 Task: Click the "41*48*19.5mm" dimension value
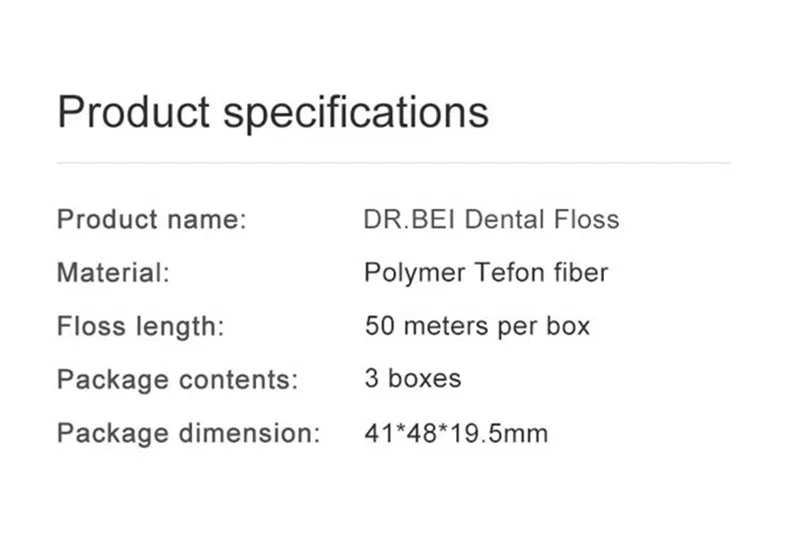456,434
